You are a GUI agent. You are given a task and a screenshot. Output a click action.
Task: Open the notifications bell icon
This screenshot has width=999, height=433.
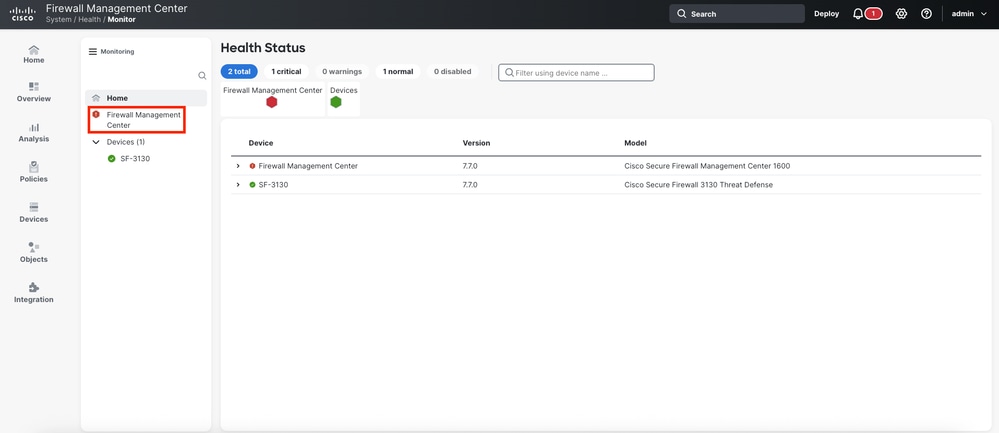click(858, 14)
